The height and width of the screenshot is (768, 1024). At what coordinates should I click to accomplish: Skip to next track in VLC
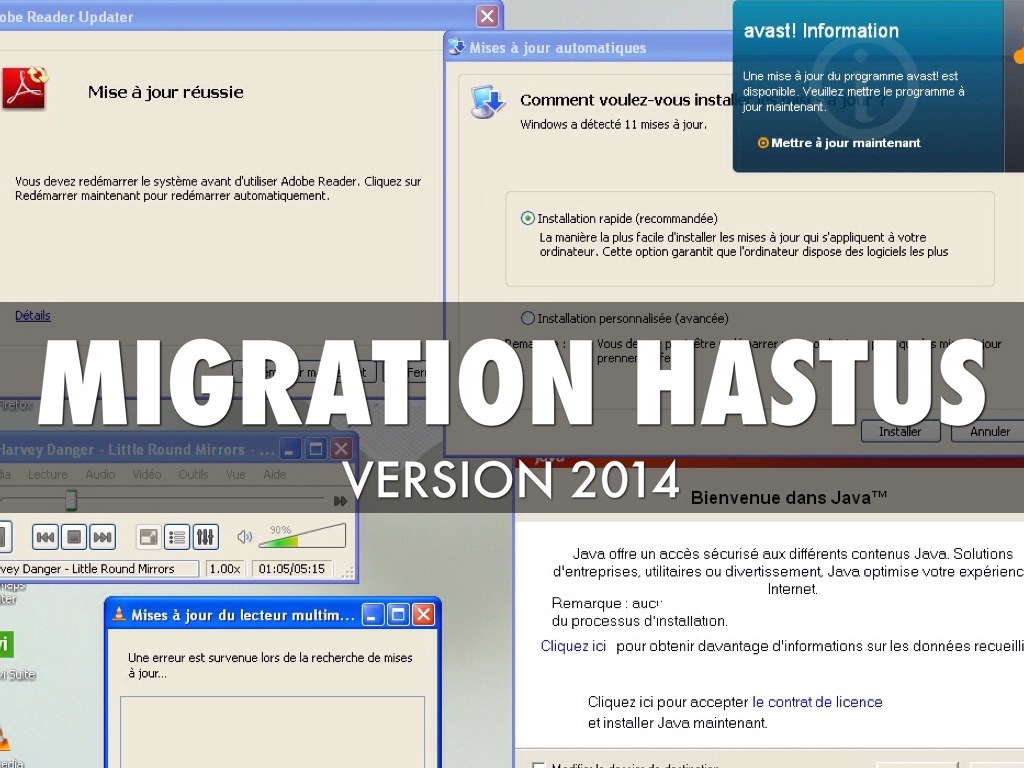[x=102, y=538]
